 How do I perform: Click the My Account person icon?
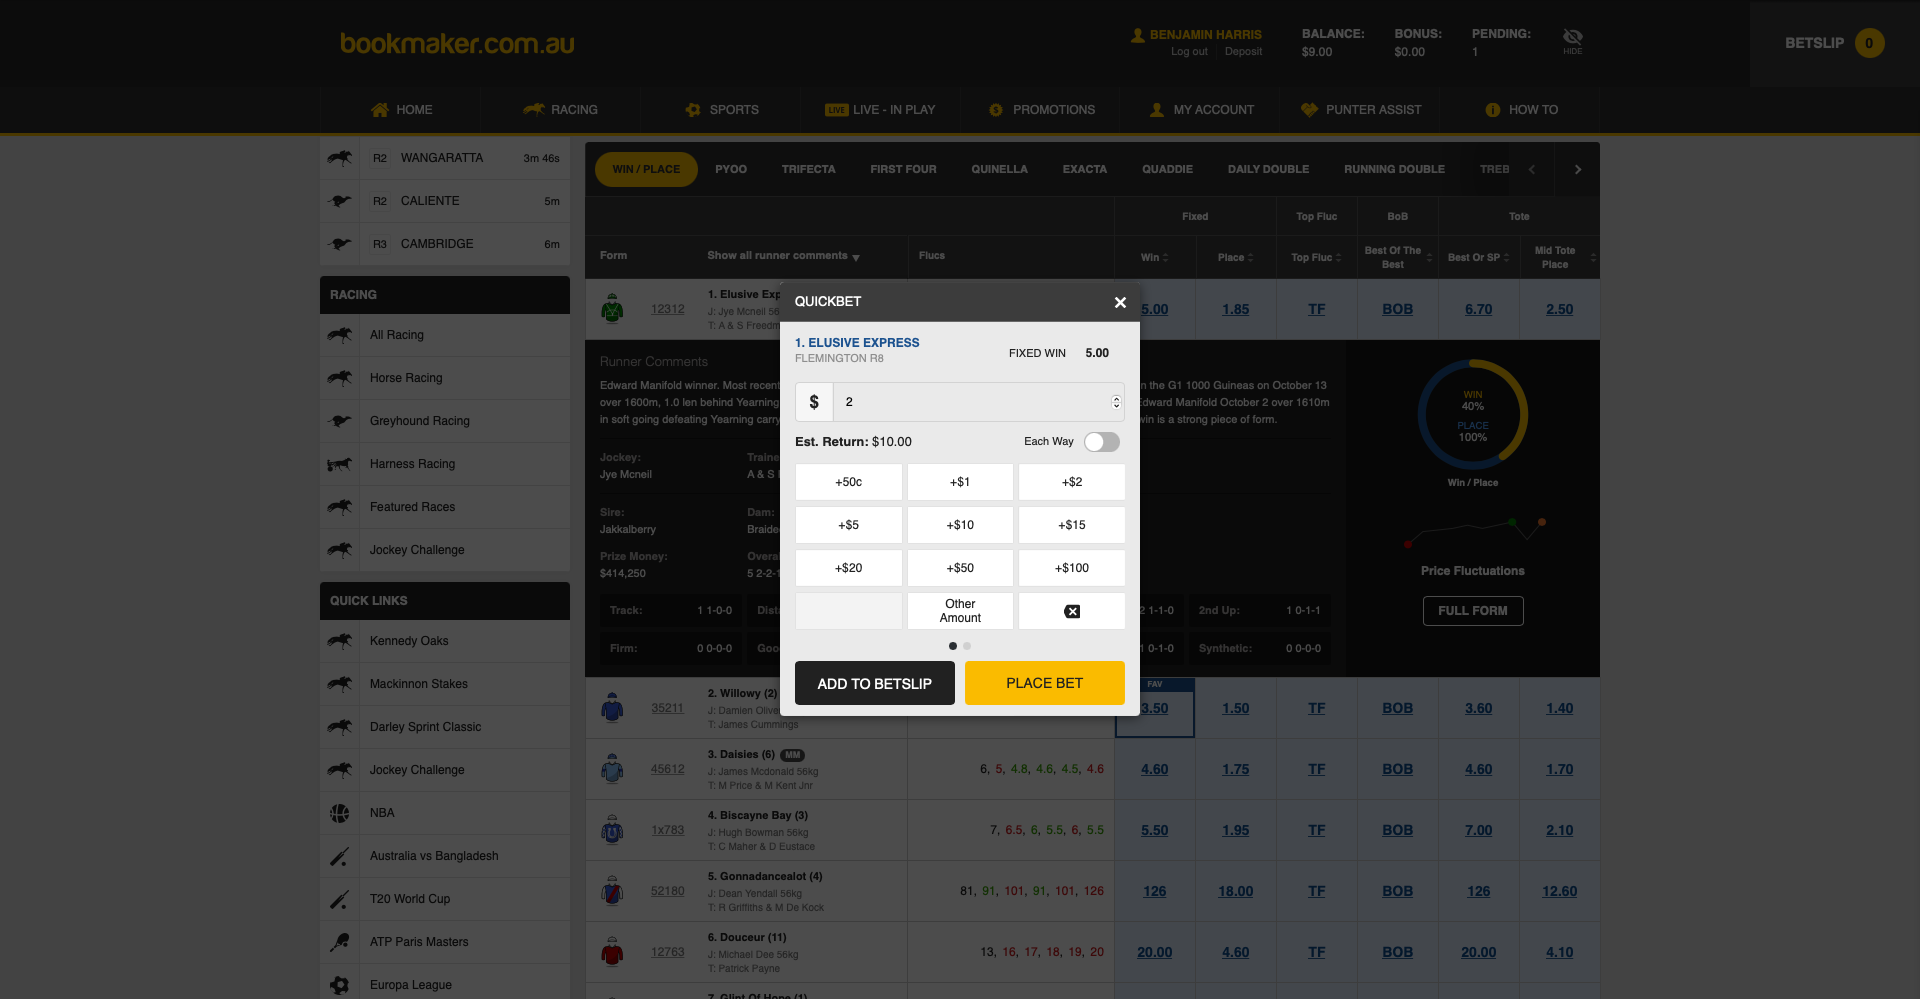1157,110
